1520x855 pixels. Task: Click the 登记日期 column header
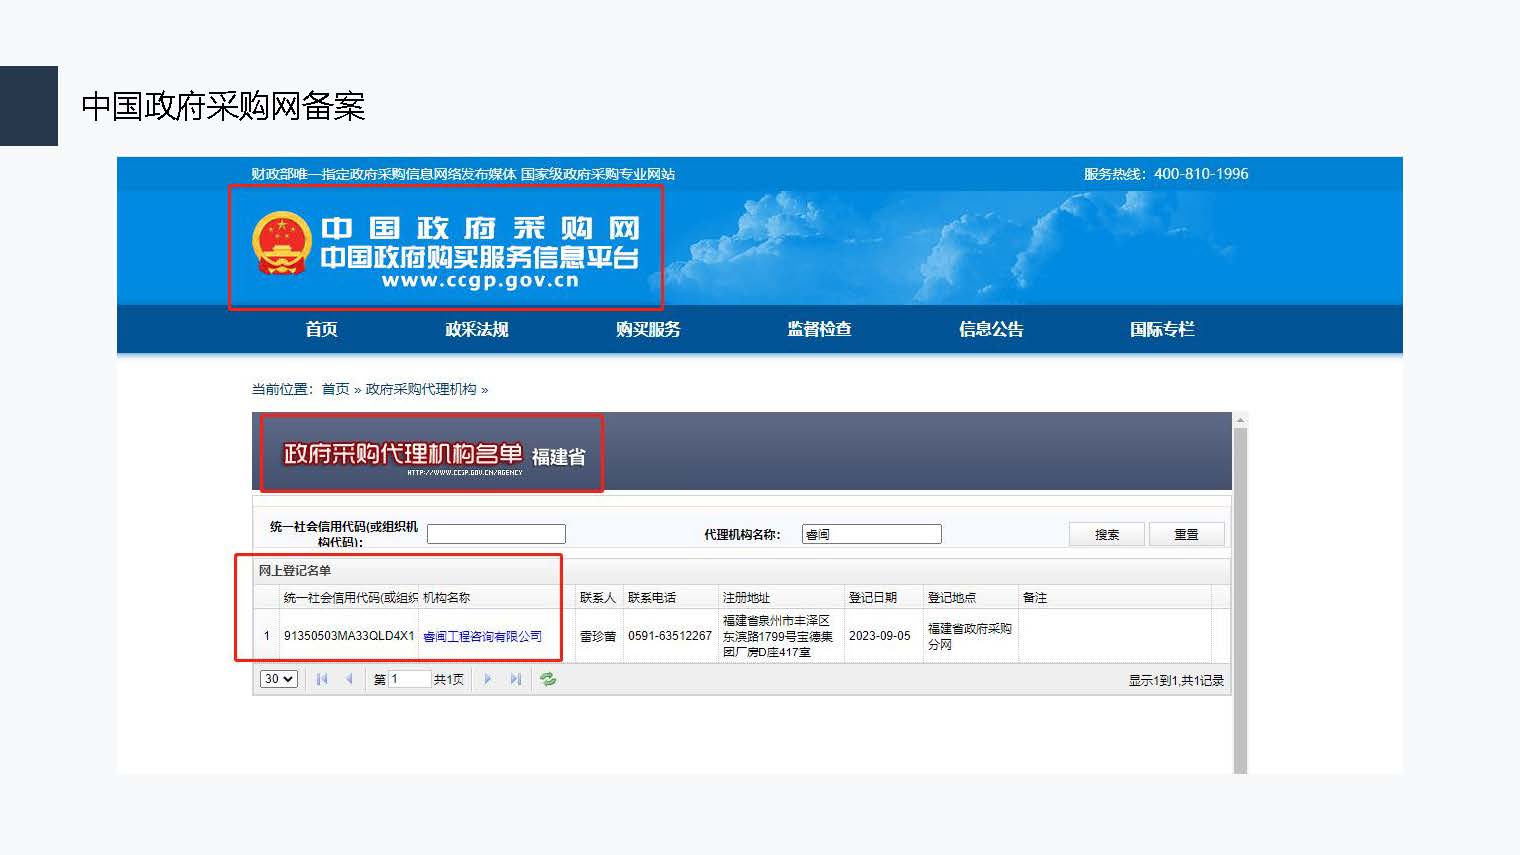(x=883, y=597)
